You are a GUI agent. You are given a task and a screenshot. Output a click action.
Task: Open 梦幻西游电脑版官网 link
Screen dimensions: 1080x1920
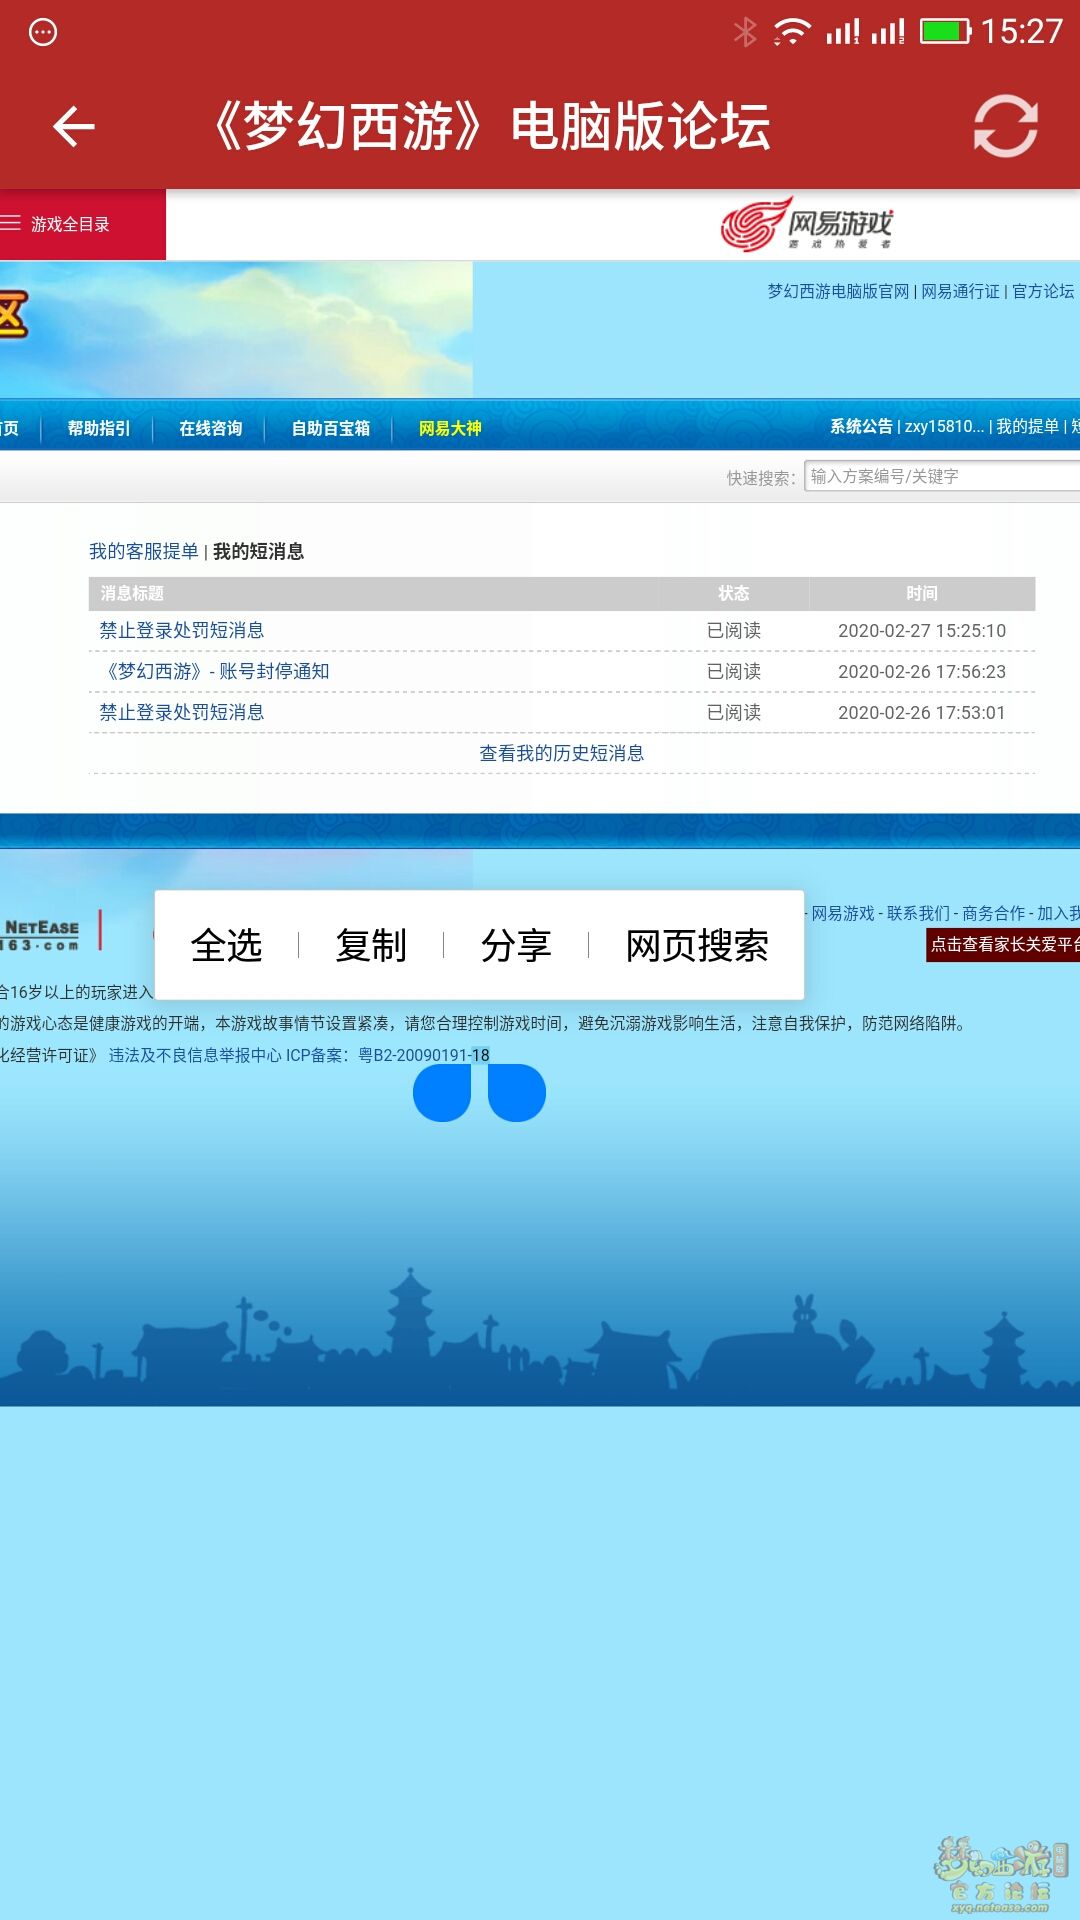pos(838,291)
